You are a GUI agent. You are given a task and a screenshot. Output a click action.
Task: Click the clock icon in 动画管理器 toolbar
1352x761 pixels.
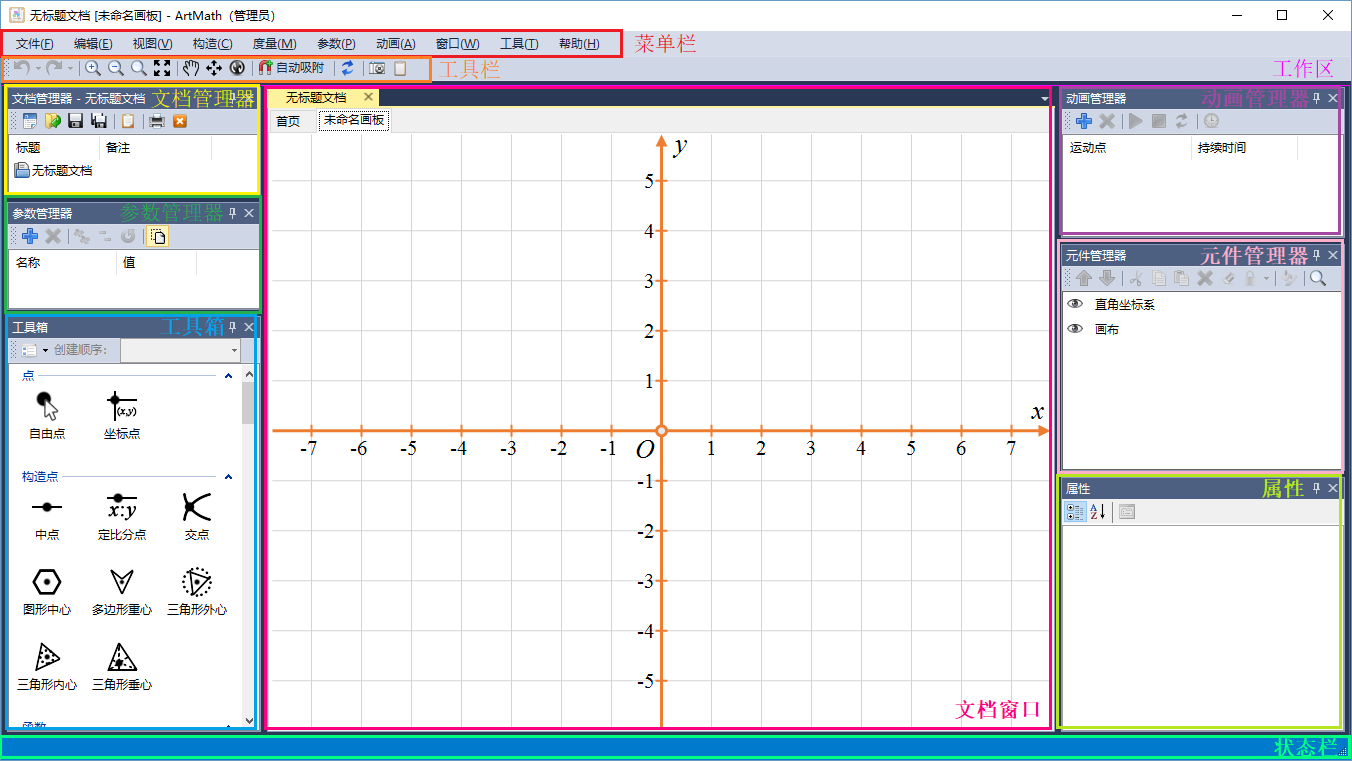[1211, 121]
